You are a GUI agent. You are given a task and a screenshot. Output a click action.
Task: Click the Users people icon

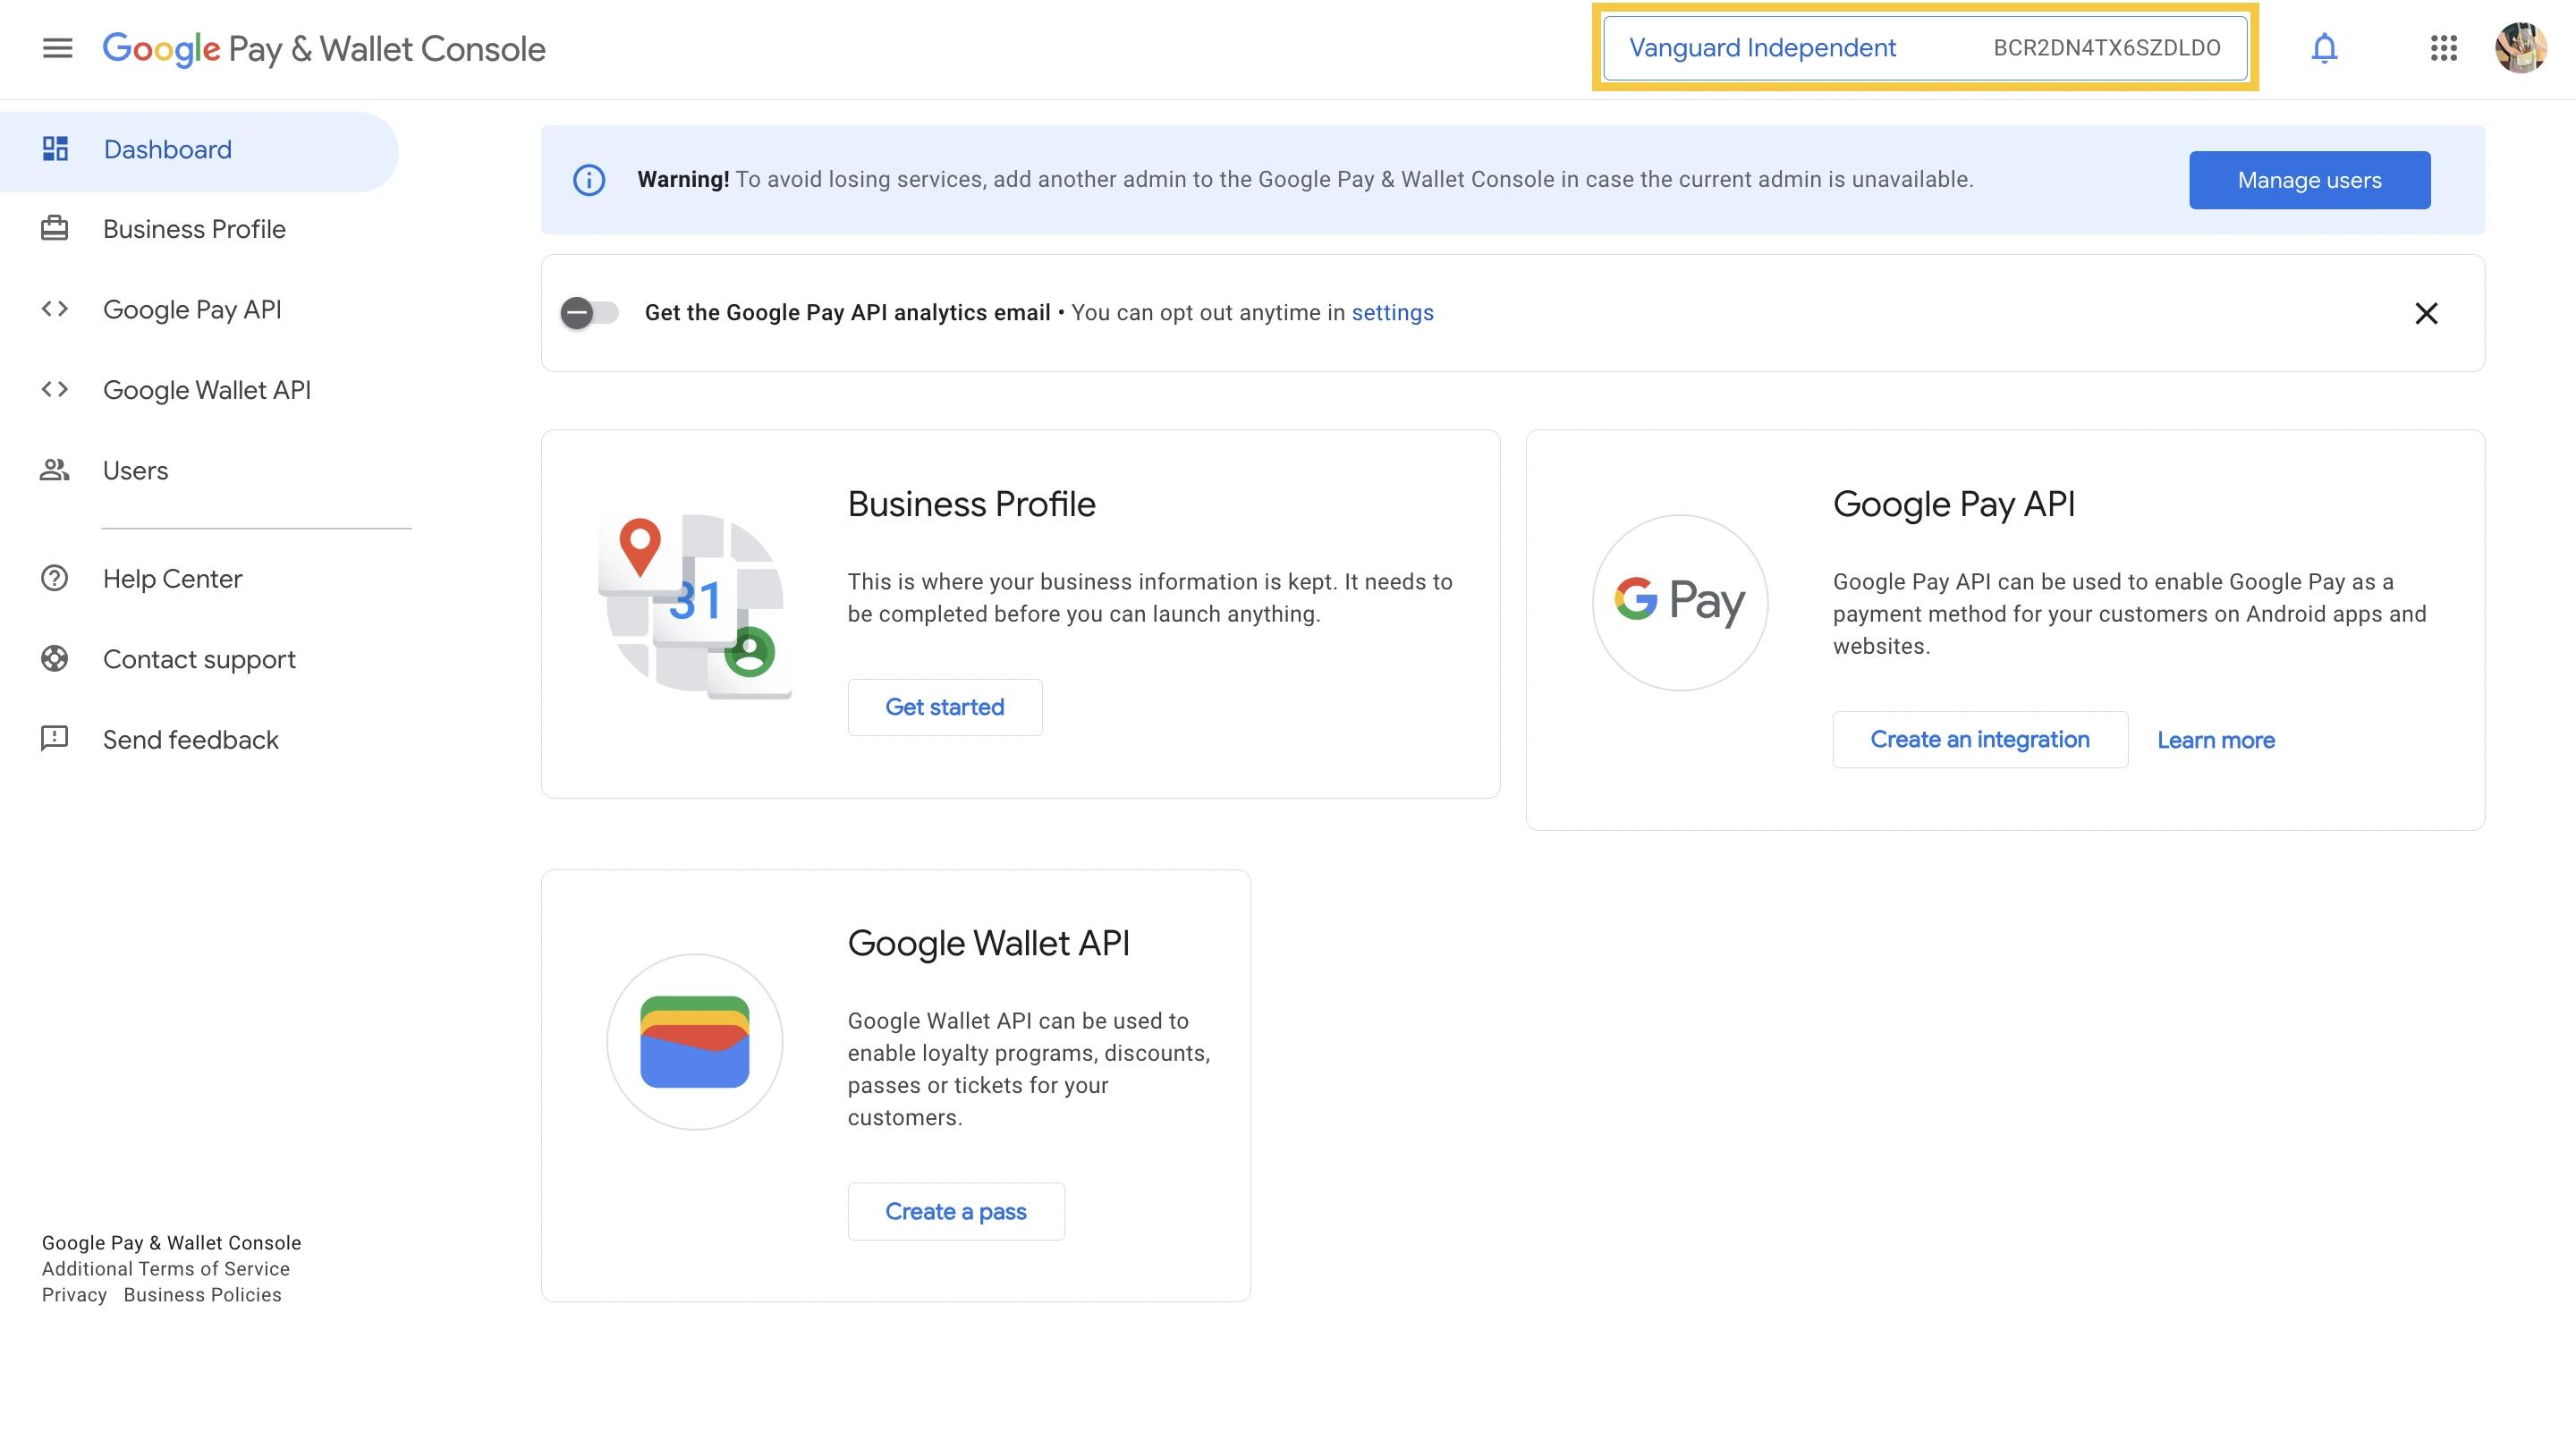[55, 470]
